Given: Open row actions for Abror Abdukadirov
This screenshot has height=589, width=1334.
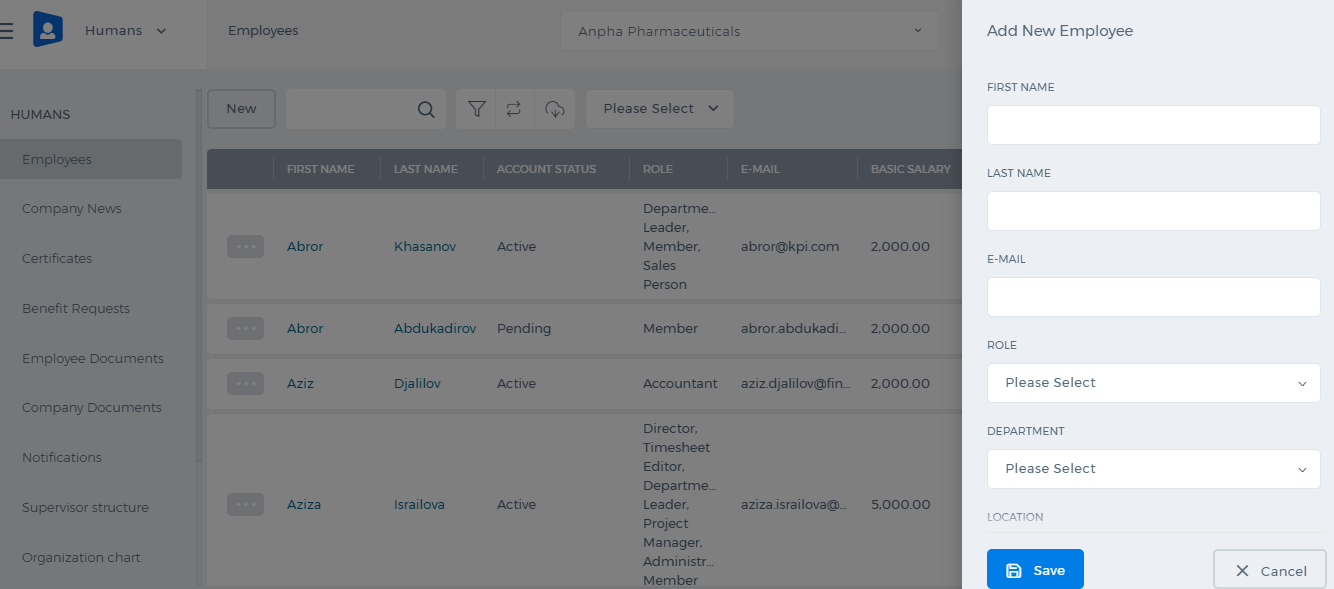Looking at the screenshot, I should 245,328.
